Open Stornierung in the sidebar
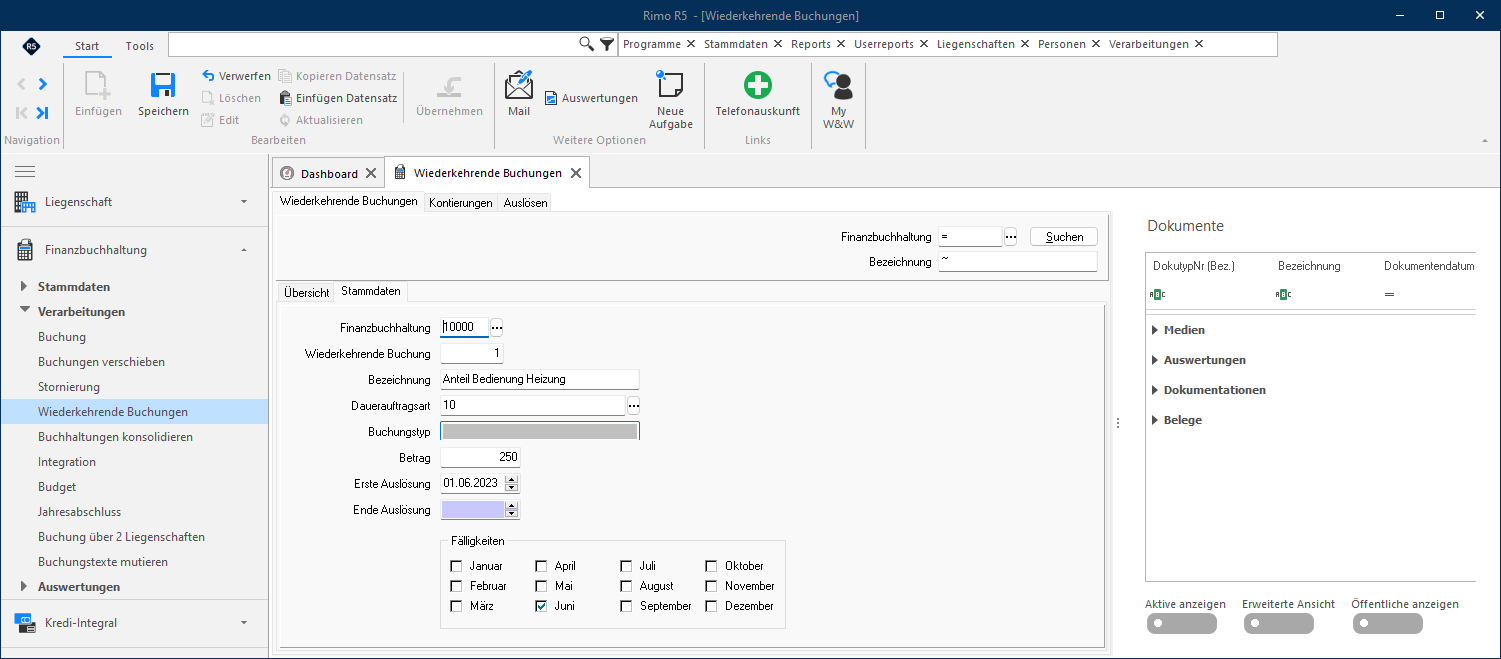Viewport: 1501px width, 659px height. pyautogui.click(x=69, y=387)
